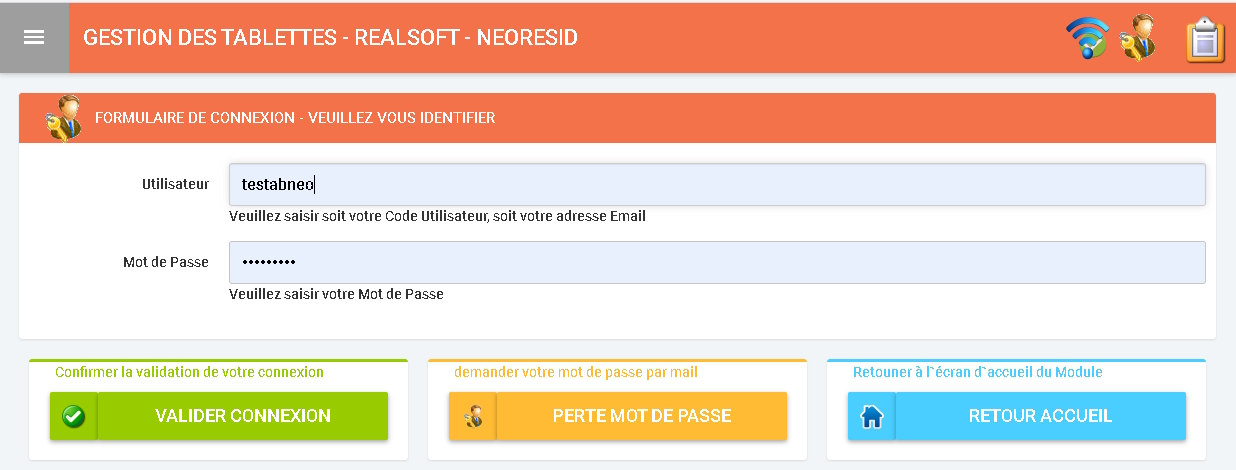Click the Utilisateur field label

[175, 184]
